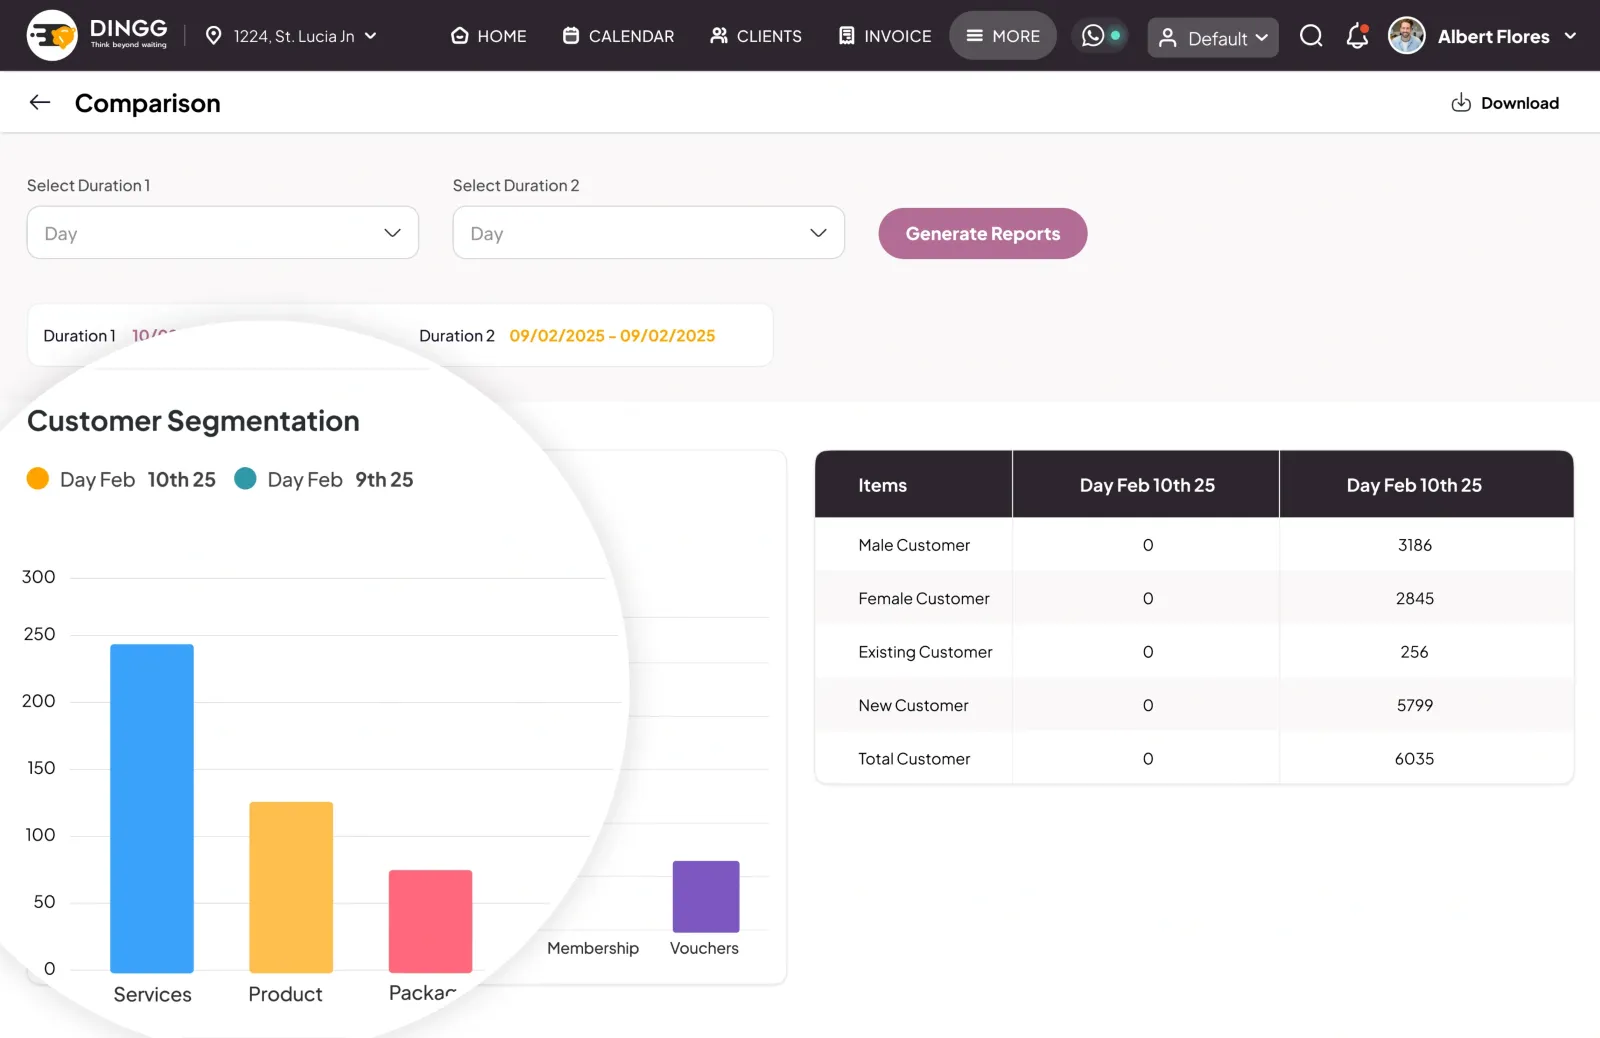Click the Generate Reports button
This screenshot has width=1600, height=1038.
(x=983, y=233)
